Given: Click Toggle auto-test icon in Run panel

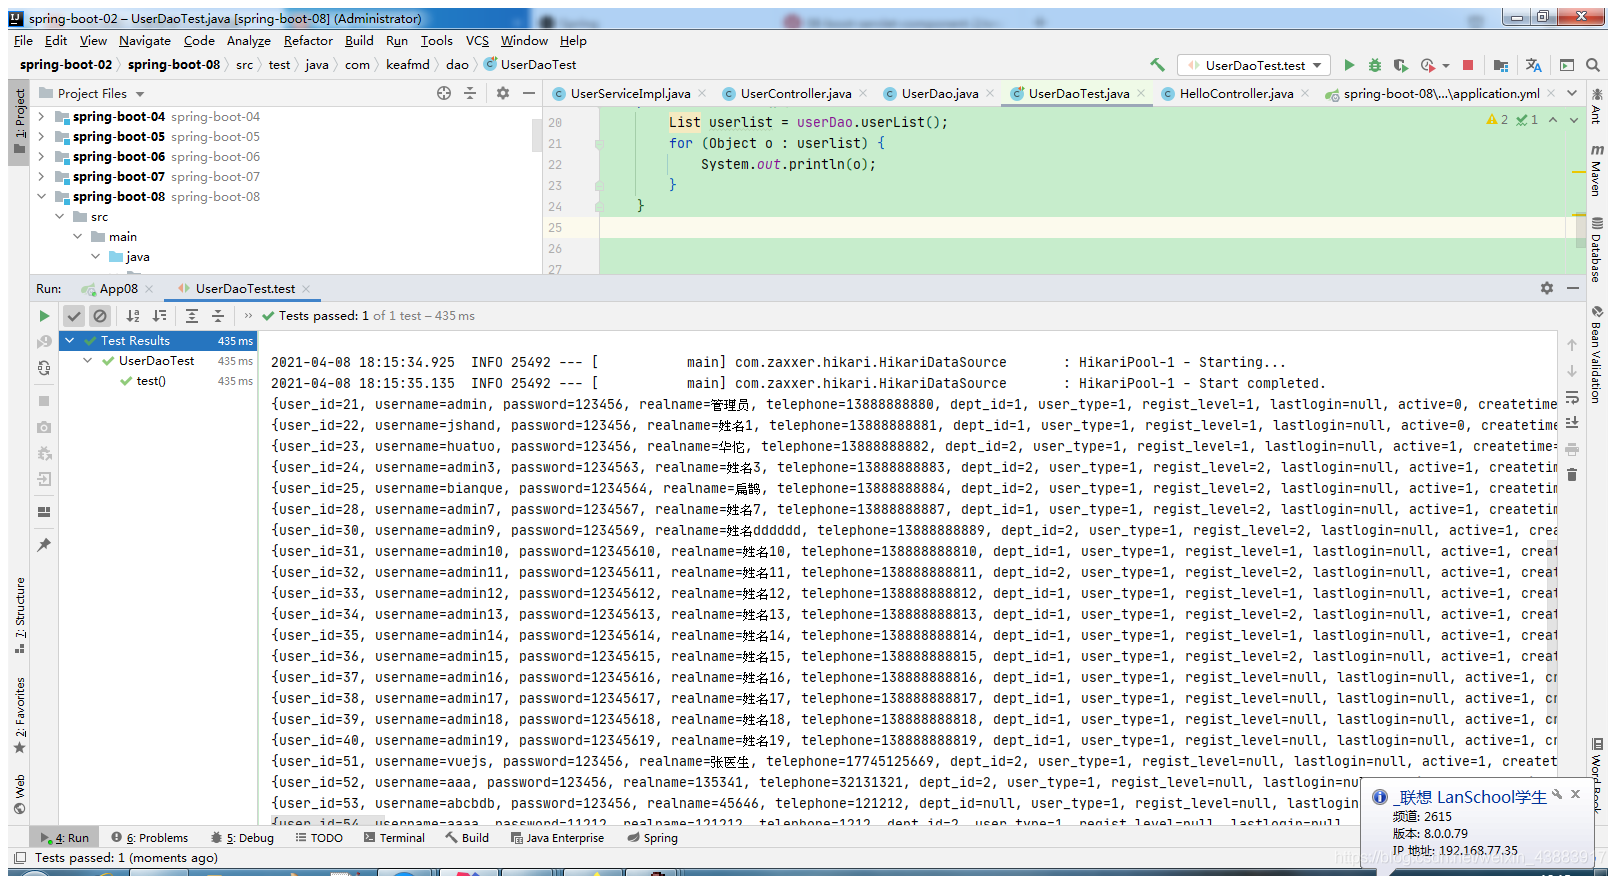Looking at the screenshot, I should (x=44, y=368).
